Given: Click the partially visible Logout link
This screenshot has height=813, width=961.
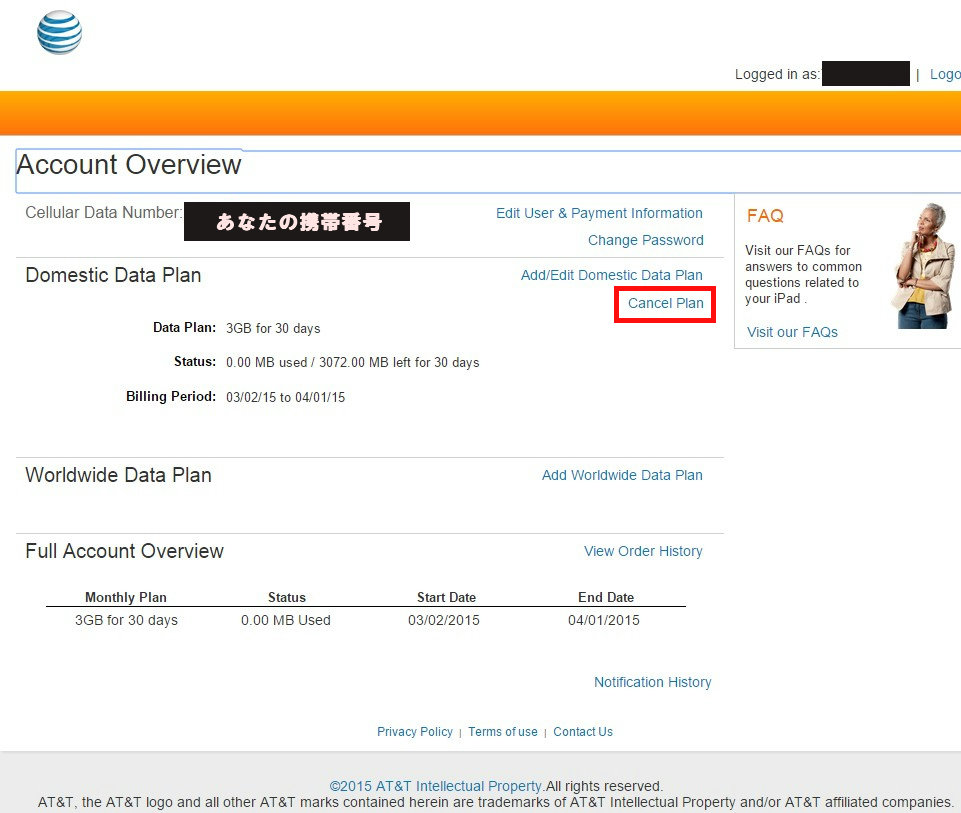Looking at the screenshot, I should click(x=945, y=74).
